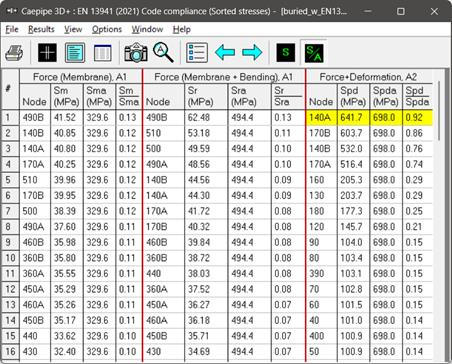The height and width of the screenshot is (364, 452).
Task: Select highlighted node 140A cell
Action: tap(321, 118)
